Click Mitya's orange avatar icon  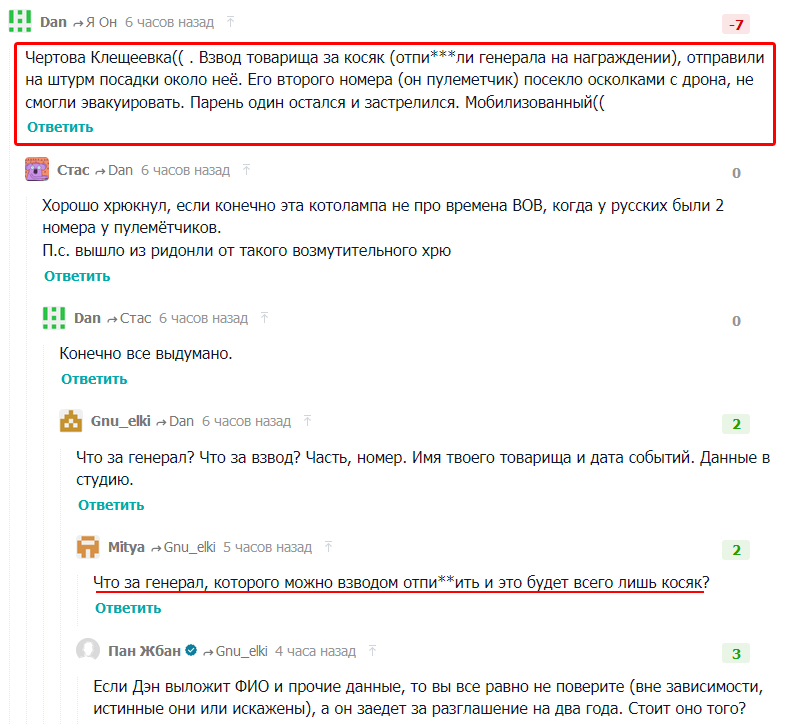click(88, 547)
